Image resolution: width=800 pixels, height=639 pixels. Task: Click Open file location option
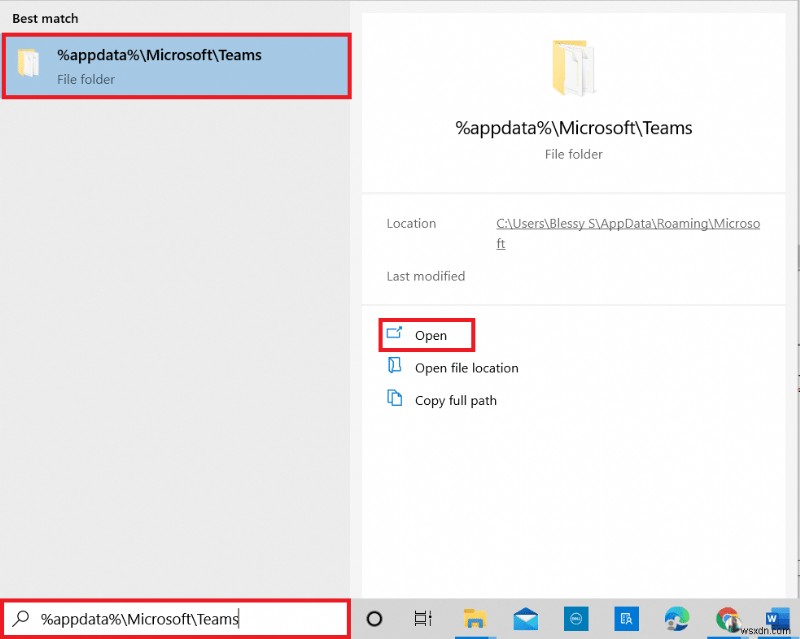466,367
